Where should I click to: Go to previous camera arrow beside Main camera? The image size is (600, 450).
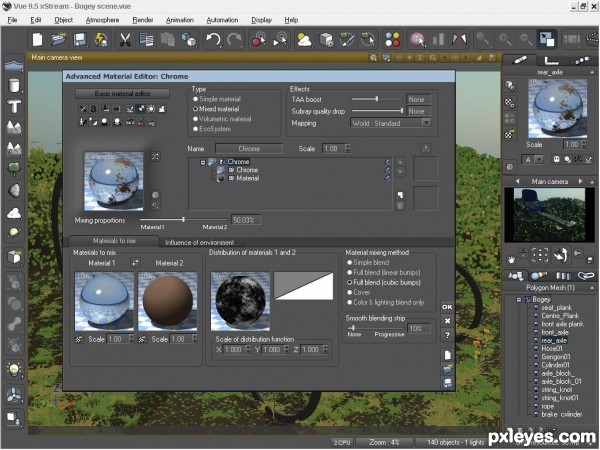517,181
